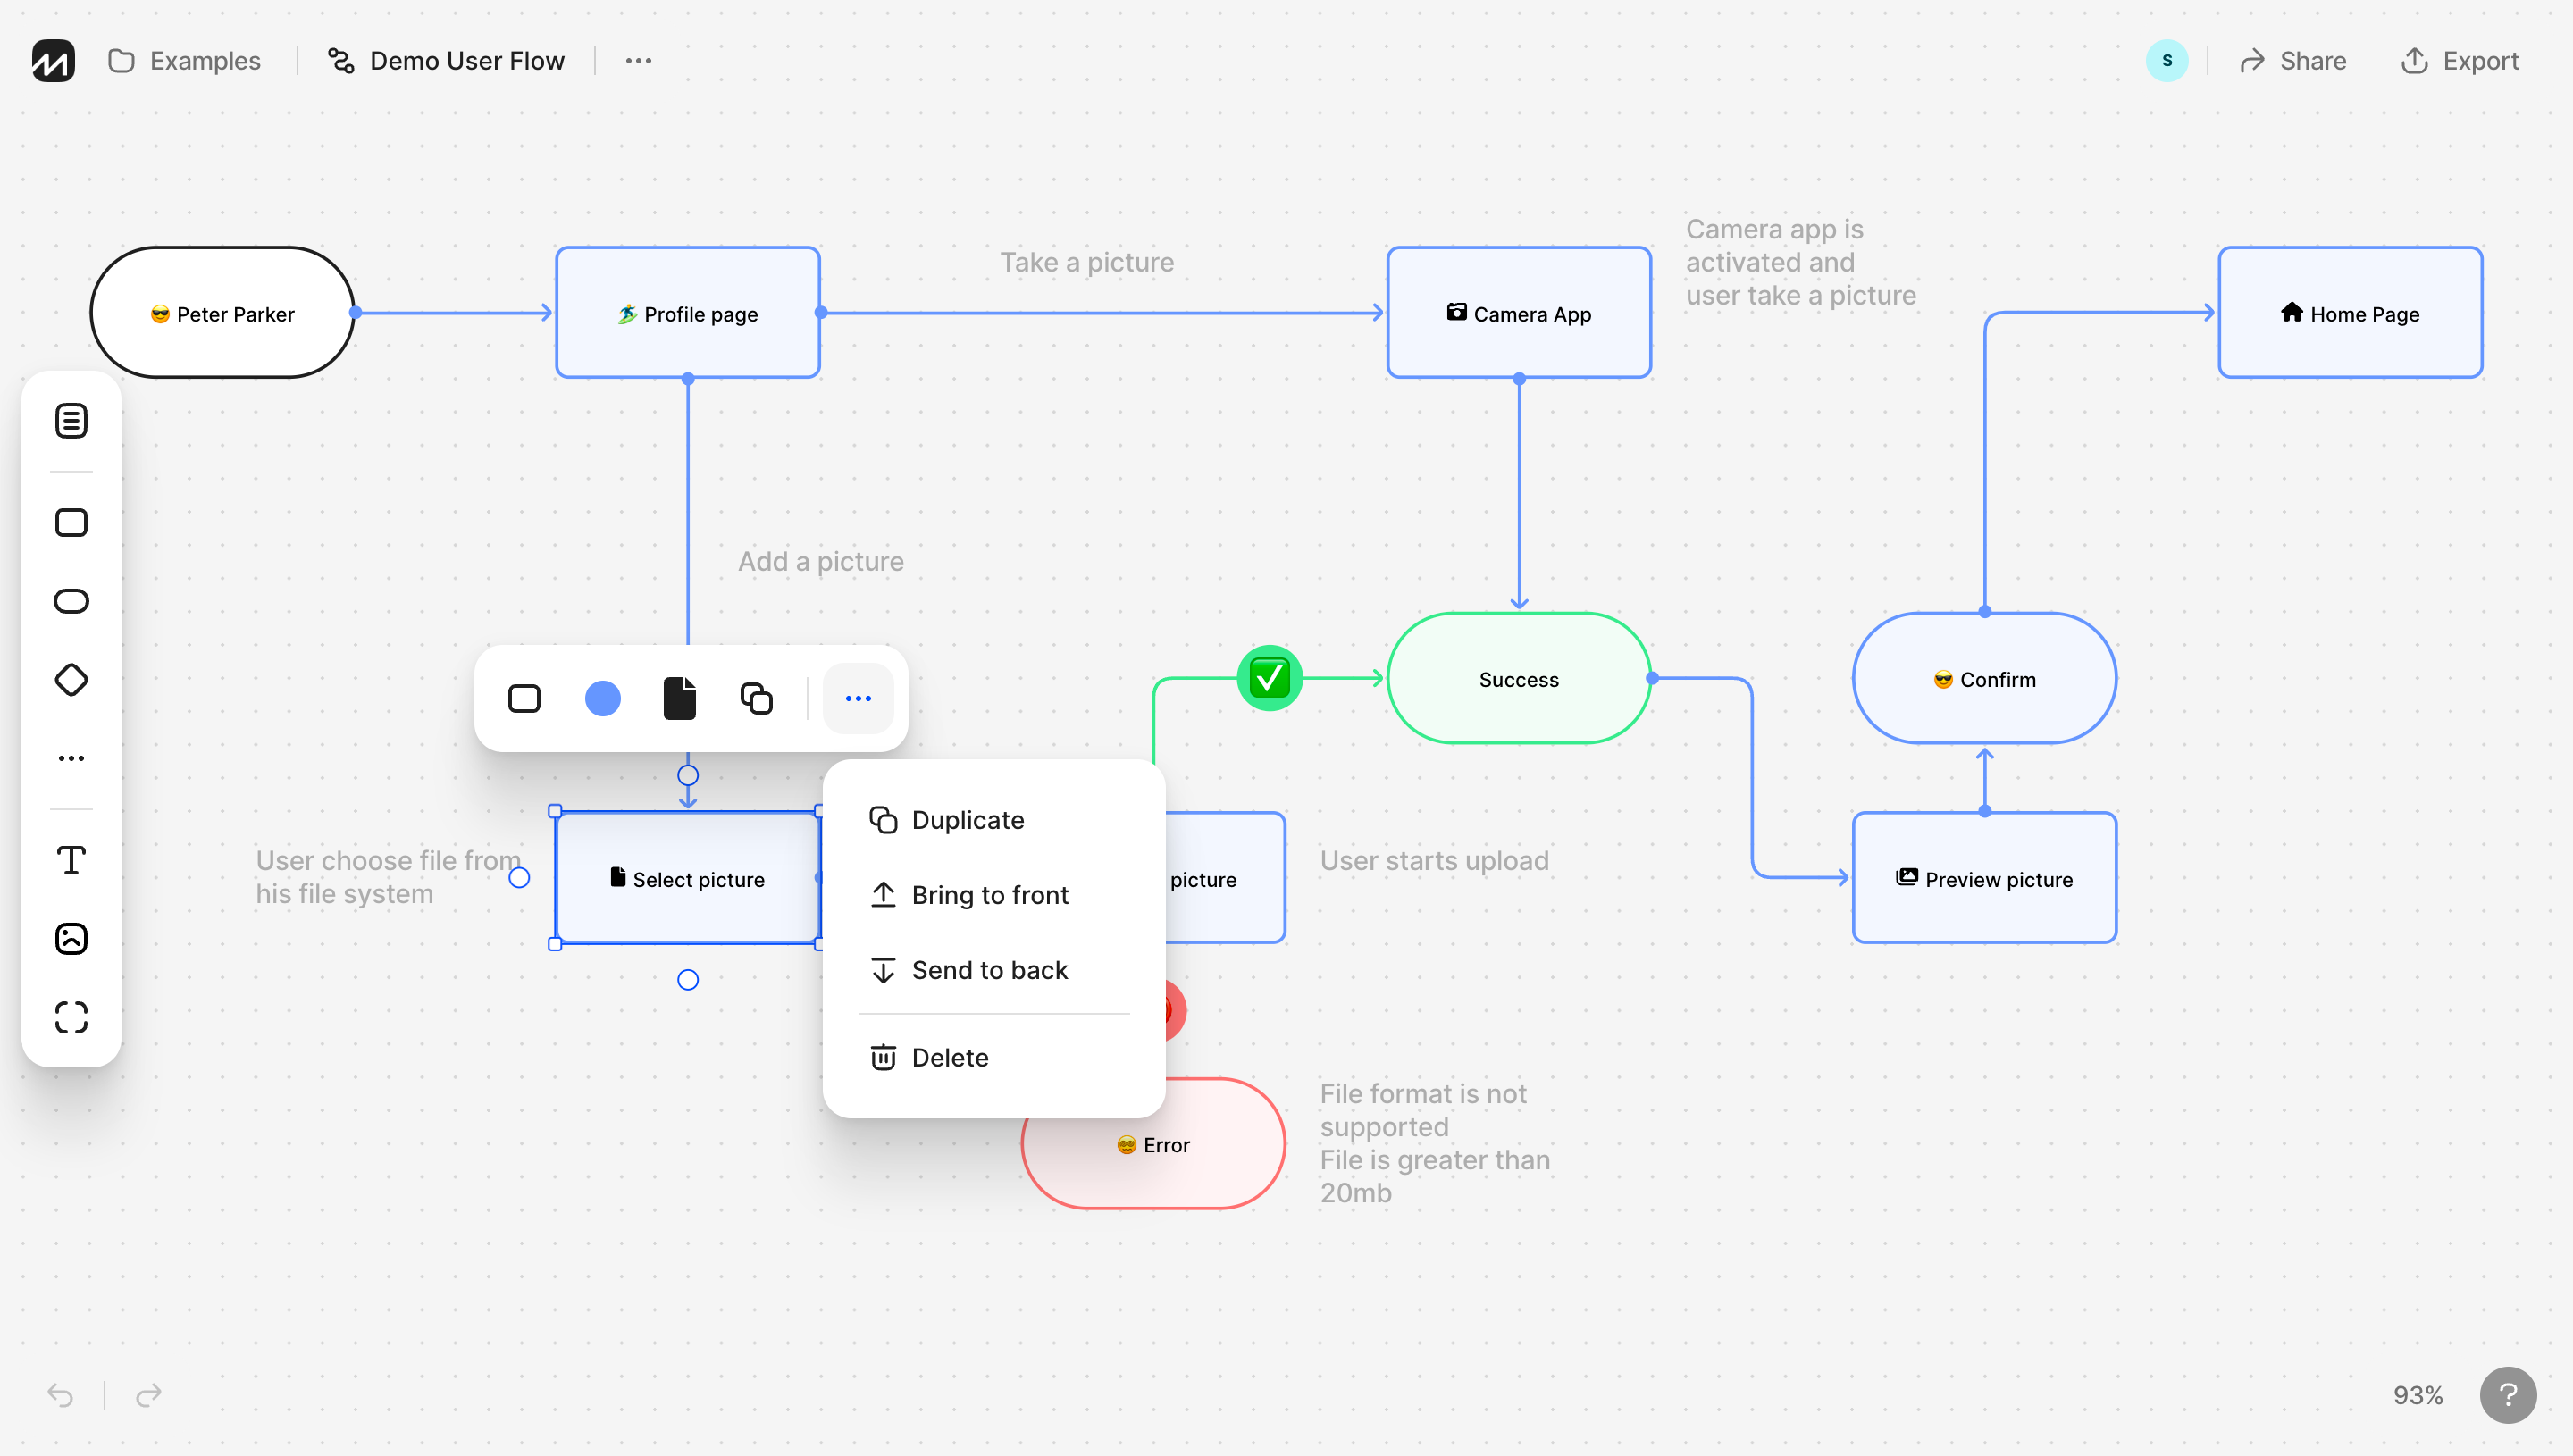Select the diamond shape tool
Screen dimensions: 2573x1456
coord(71,680)
